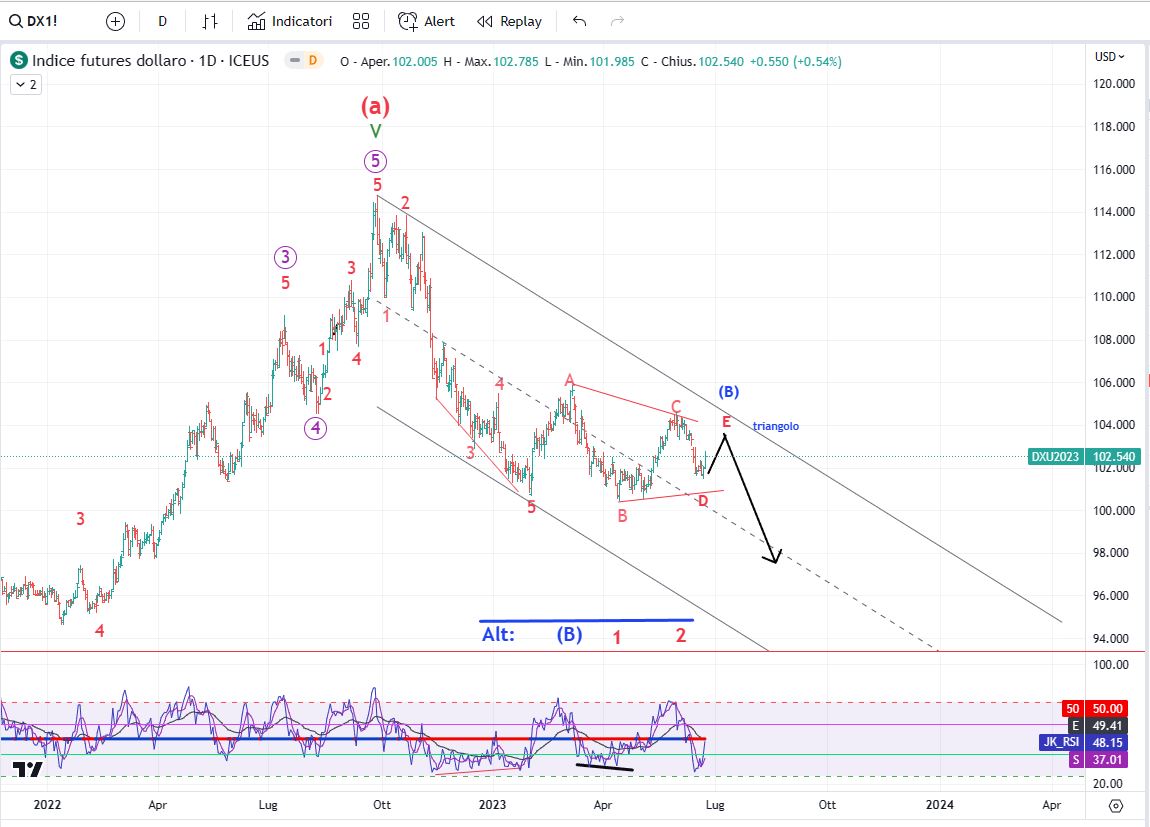
Task: Change the chart style via candles icon
Action: coord(209,21)
